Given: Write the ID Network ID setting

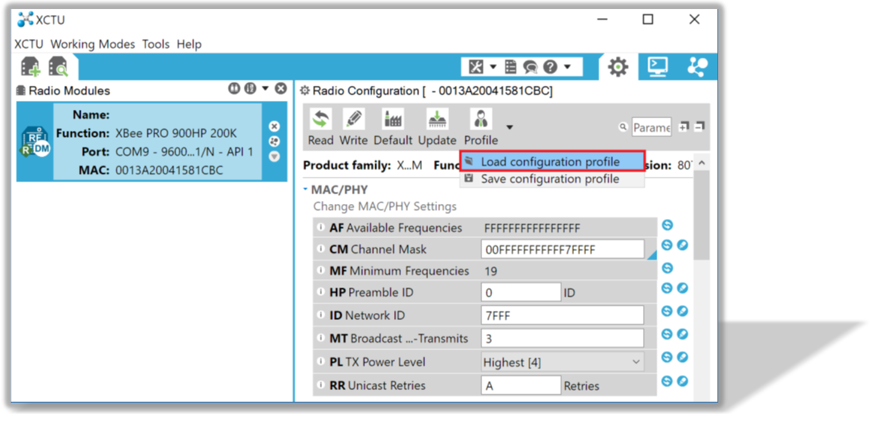Looking at the screenshot, I should [683, 311].
